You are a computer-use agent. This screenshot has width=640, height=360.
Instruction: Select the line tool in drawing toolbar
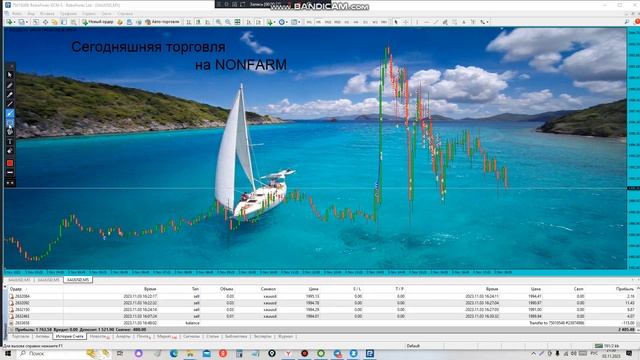(x=10, y=104)
